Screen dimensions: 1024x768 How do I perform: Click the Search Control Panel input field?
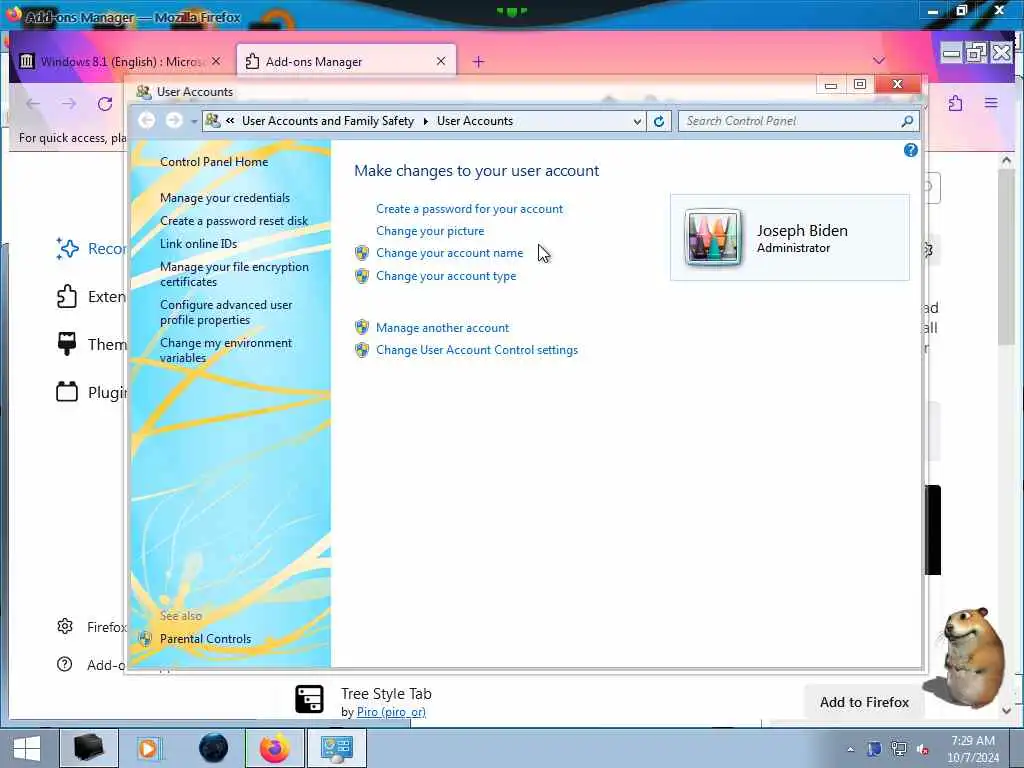pyautogui.click(x=789, y=121)
